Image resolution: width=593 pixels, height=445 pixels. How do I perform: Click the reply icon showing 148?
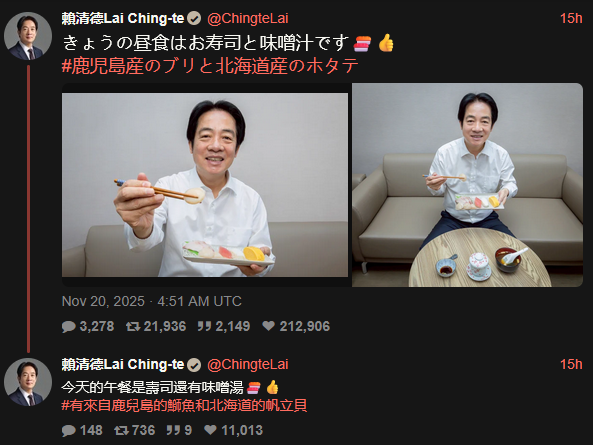point(69,430)
